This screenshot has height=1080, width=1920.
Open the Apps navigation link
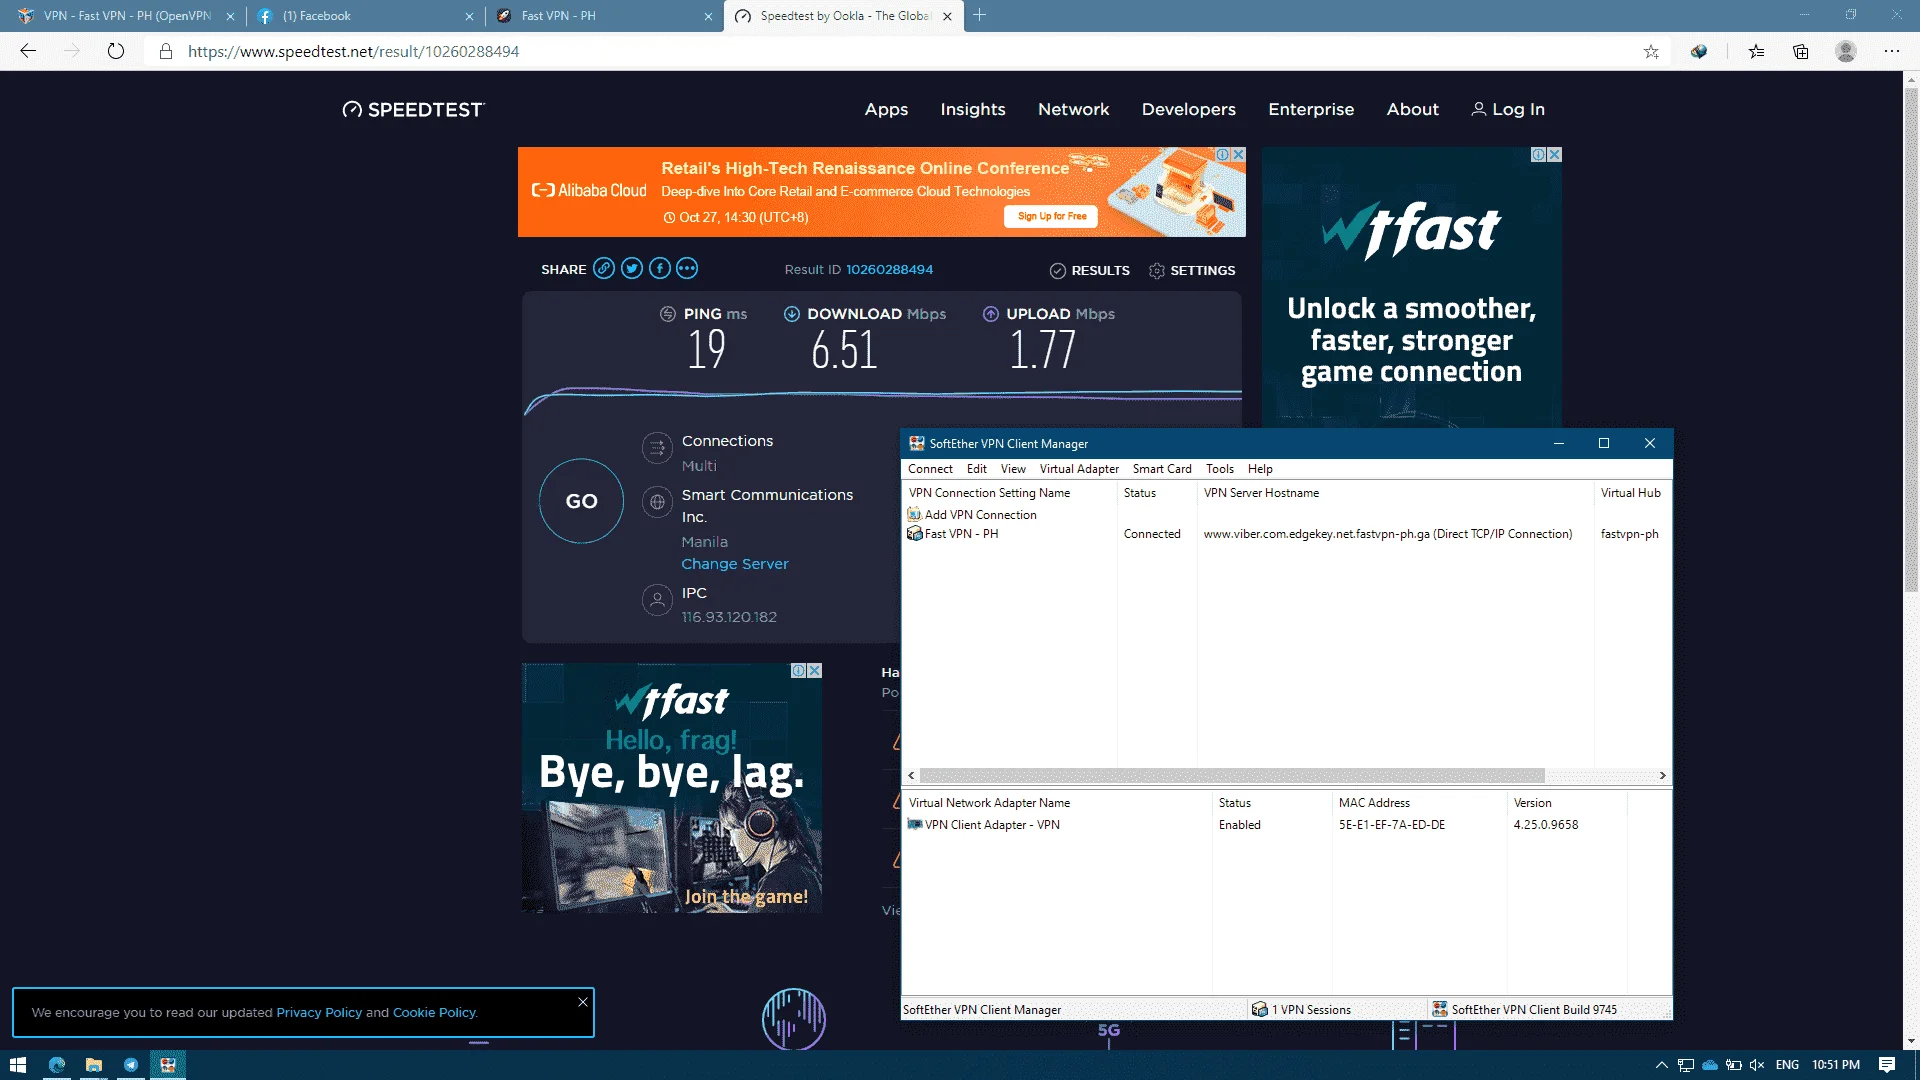pyautogui.click(x=886, y=109)
